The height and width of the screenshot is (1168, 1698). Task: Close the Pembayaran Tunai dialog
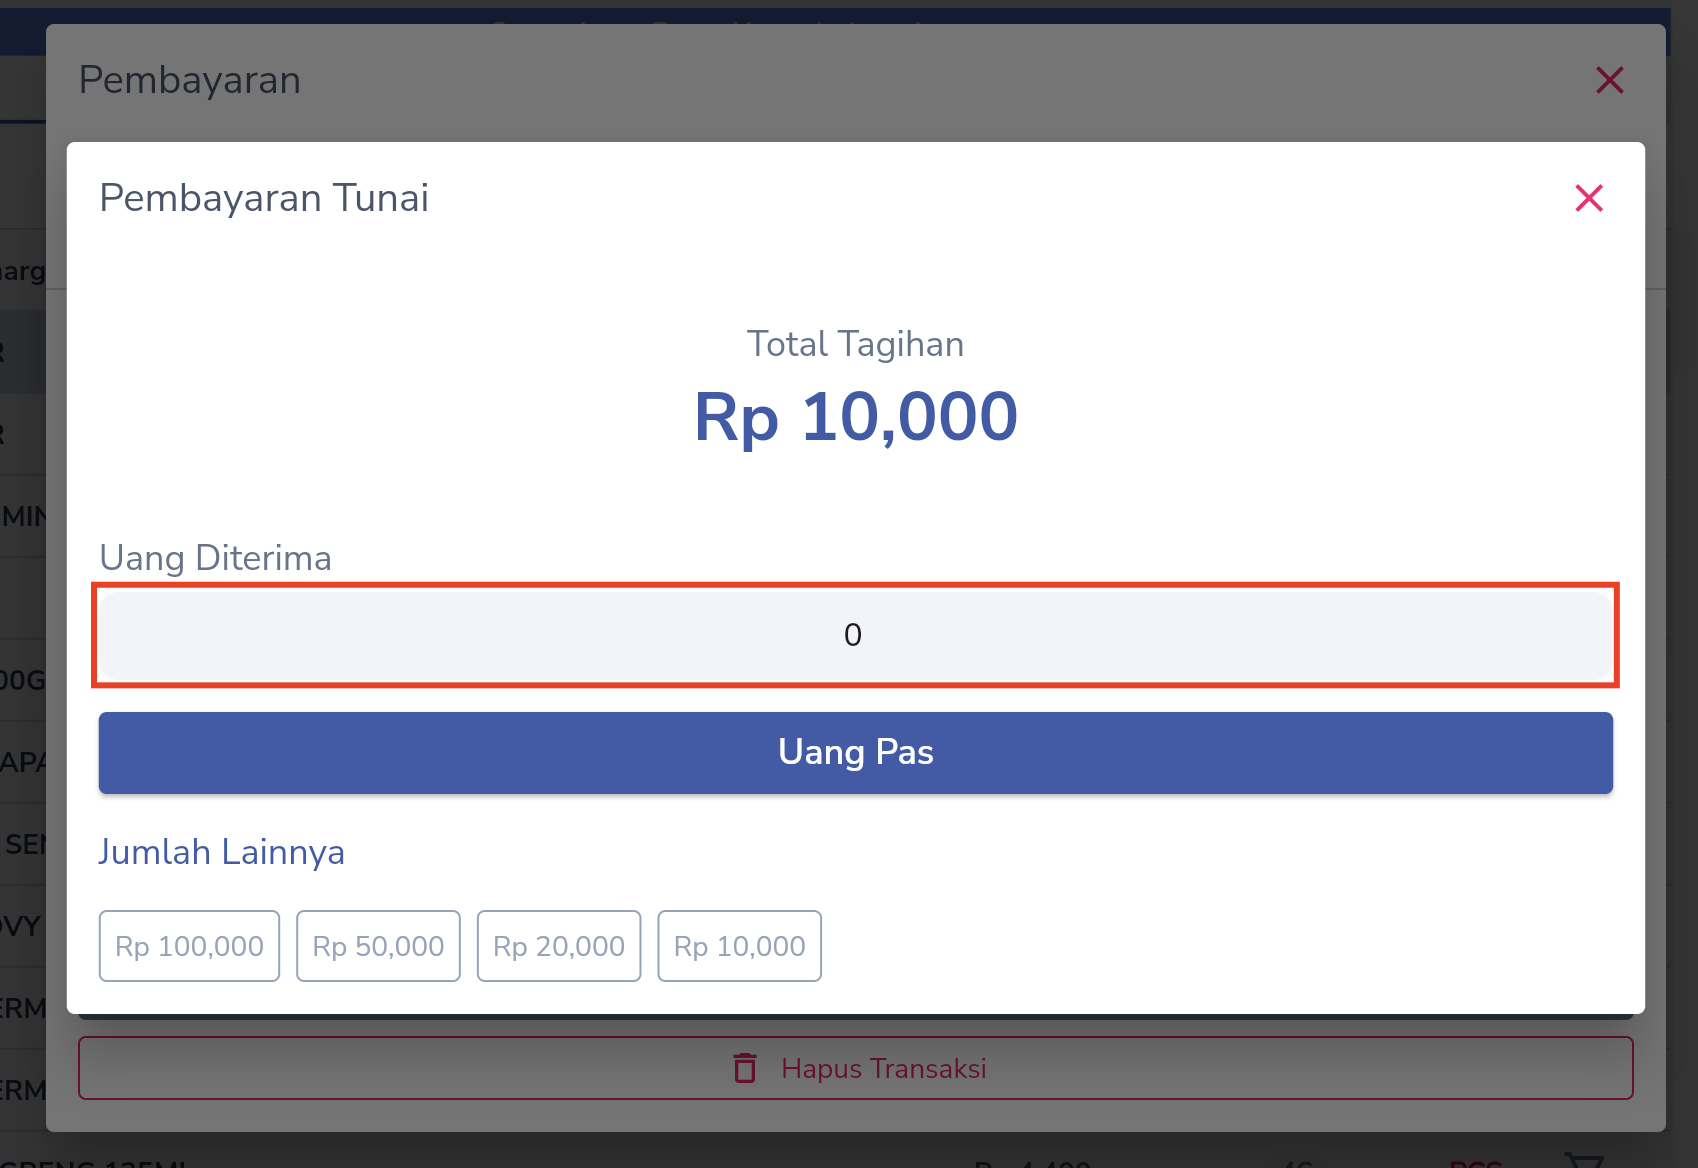click(1589, 198)
